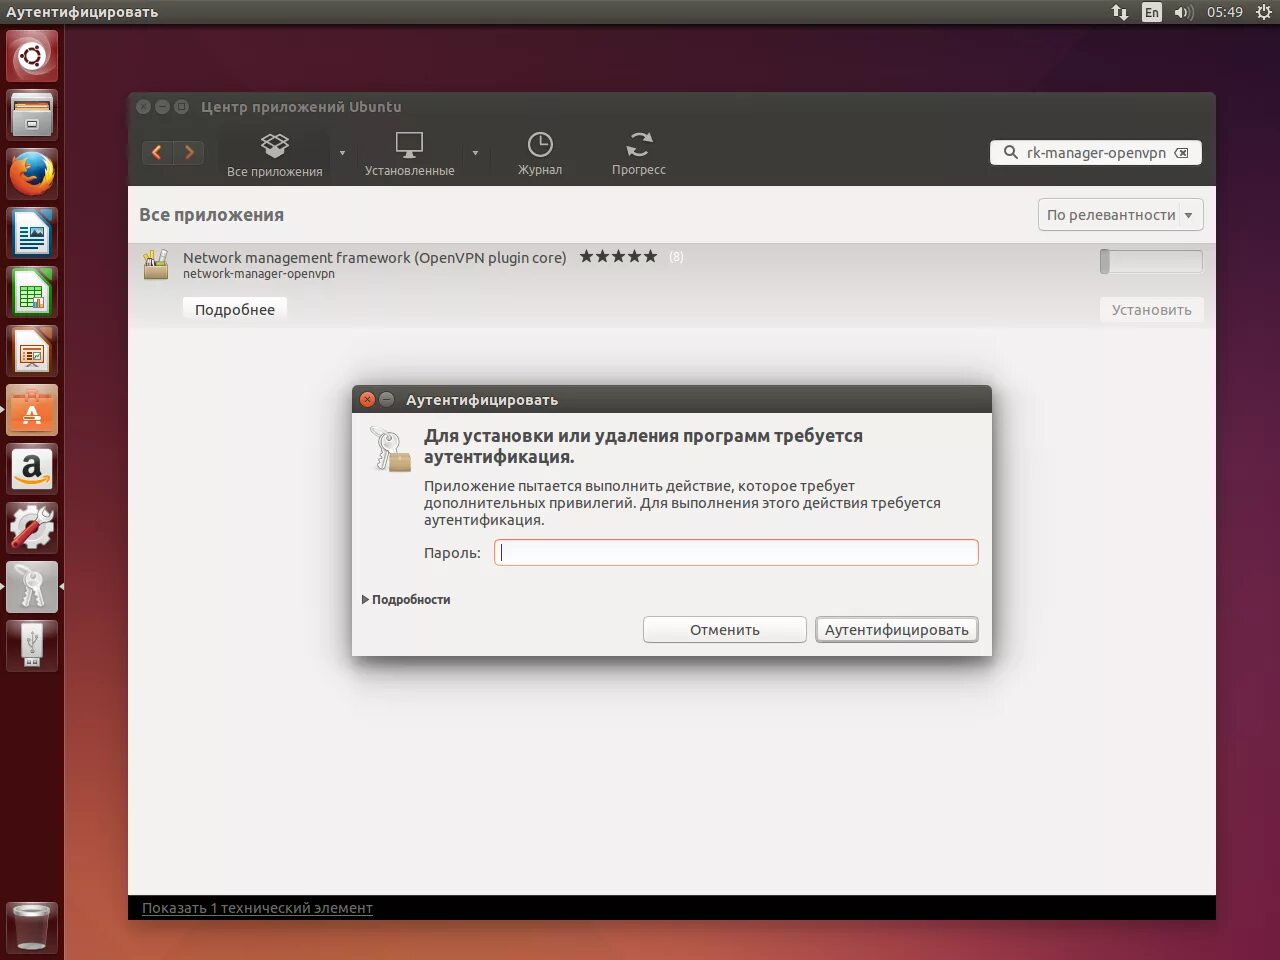Expand All applications dropdown arrow
Screen dimensions: 1280x960
click(342, 153)
